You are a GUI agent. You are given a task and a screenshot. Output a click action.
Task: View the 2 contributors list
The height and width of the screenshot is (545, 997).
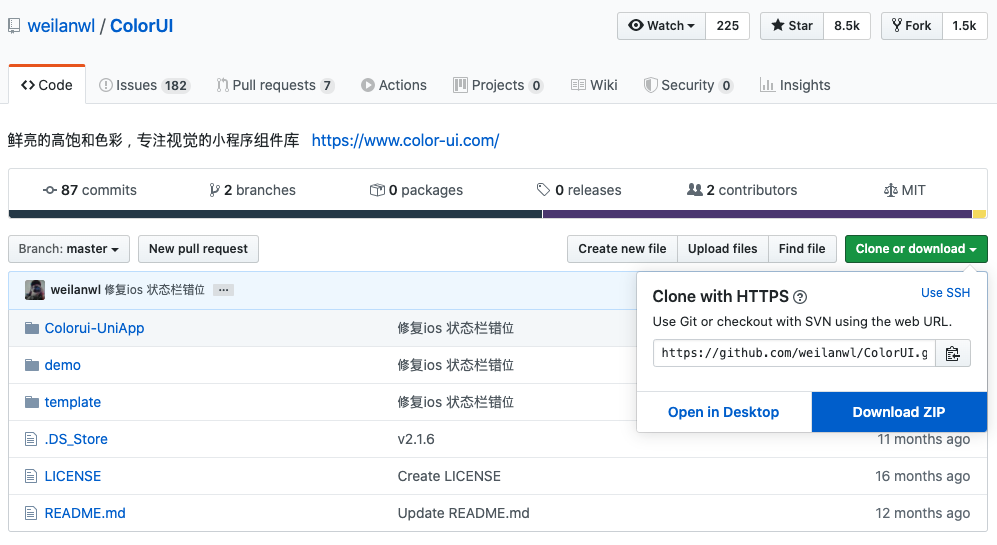[742, 190]
